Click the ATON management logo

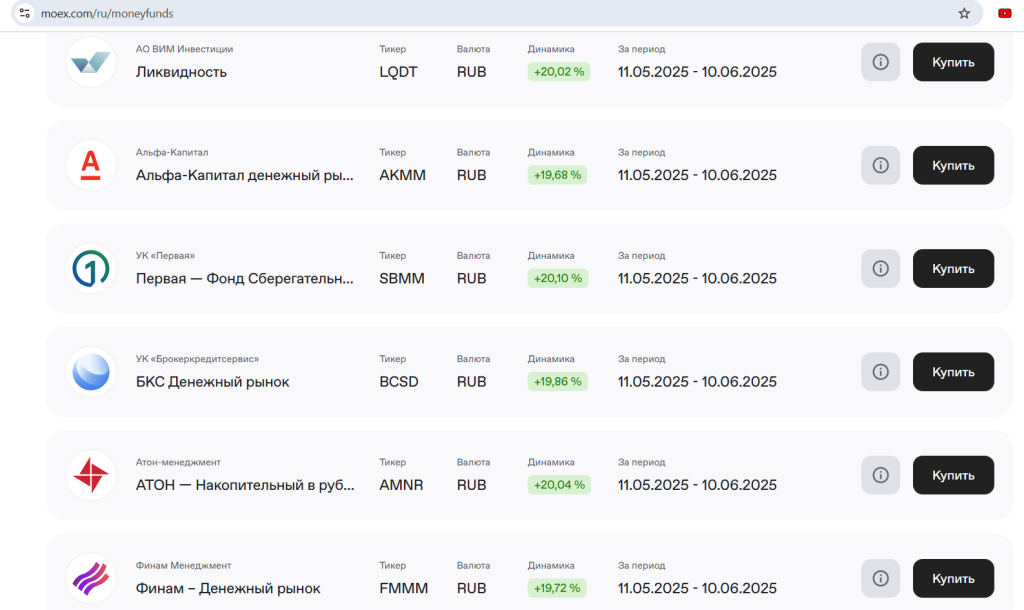pos(91,475)
